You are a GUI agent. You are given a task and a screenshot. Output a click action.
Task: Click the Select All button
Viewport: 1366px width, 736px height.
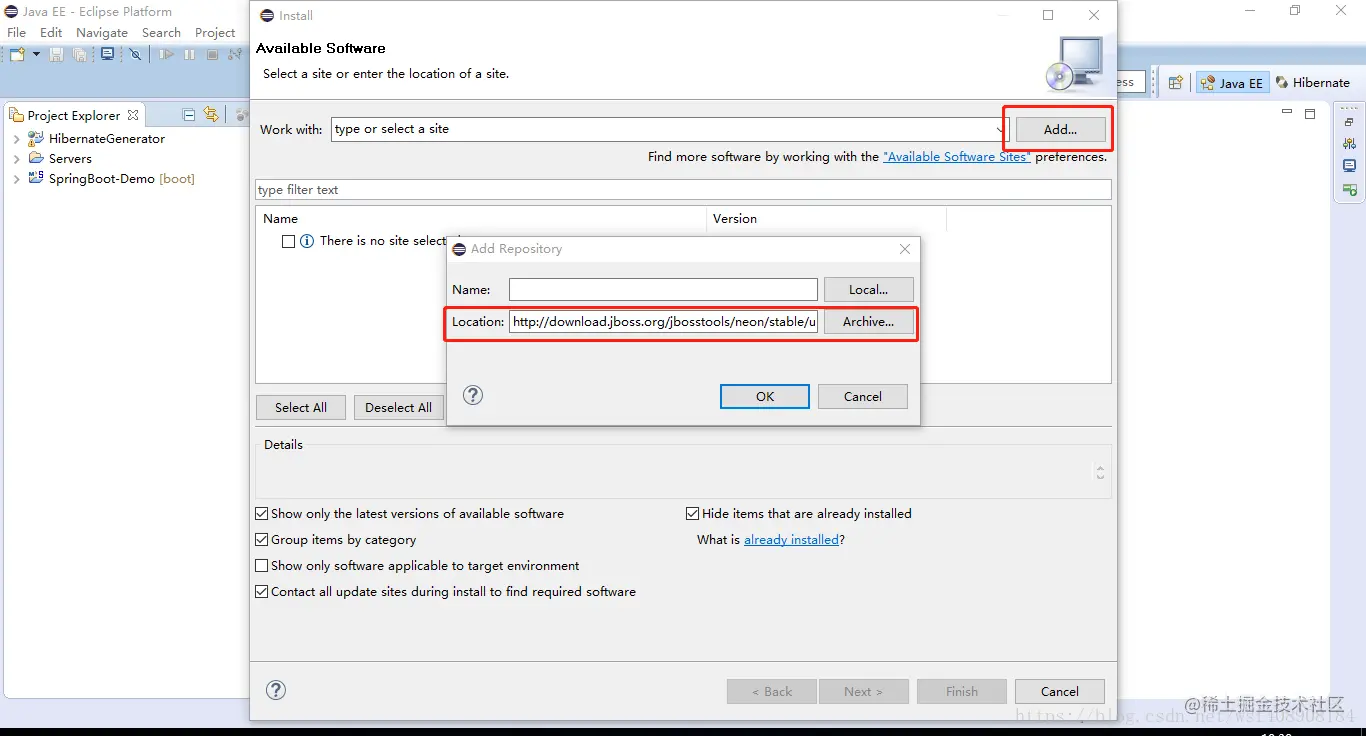tap(301, 407)
